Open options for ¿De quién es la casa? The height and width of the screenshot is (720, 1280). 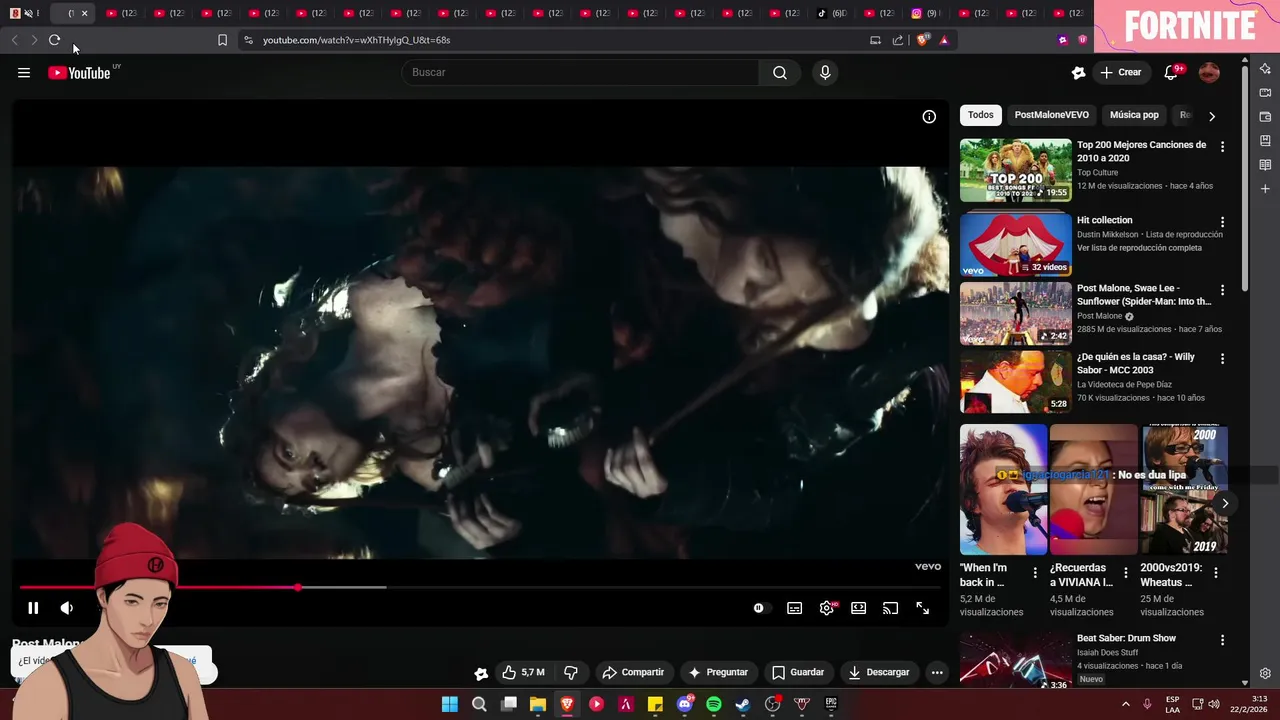(x=1222, y=358)
